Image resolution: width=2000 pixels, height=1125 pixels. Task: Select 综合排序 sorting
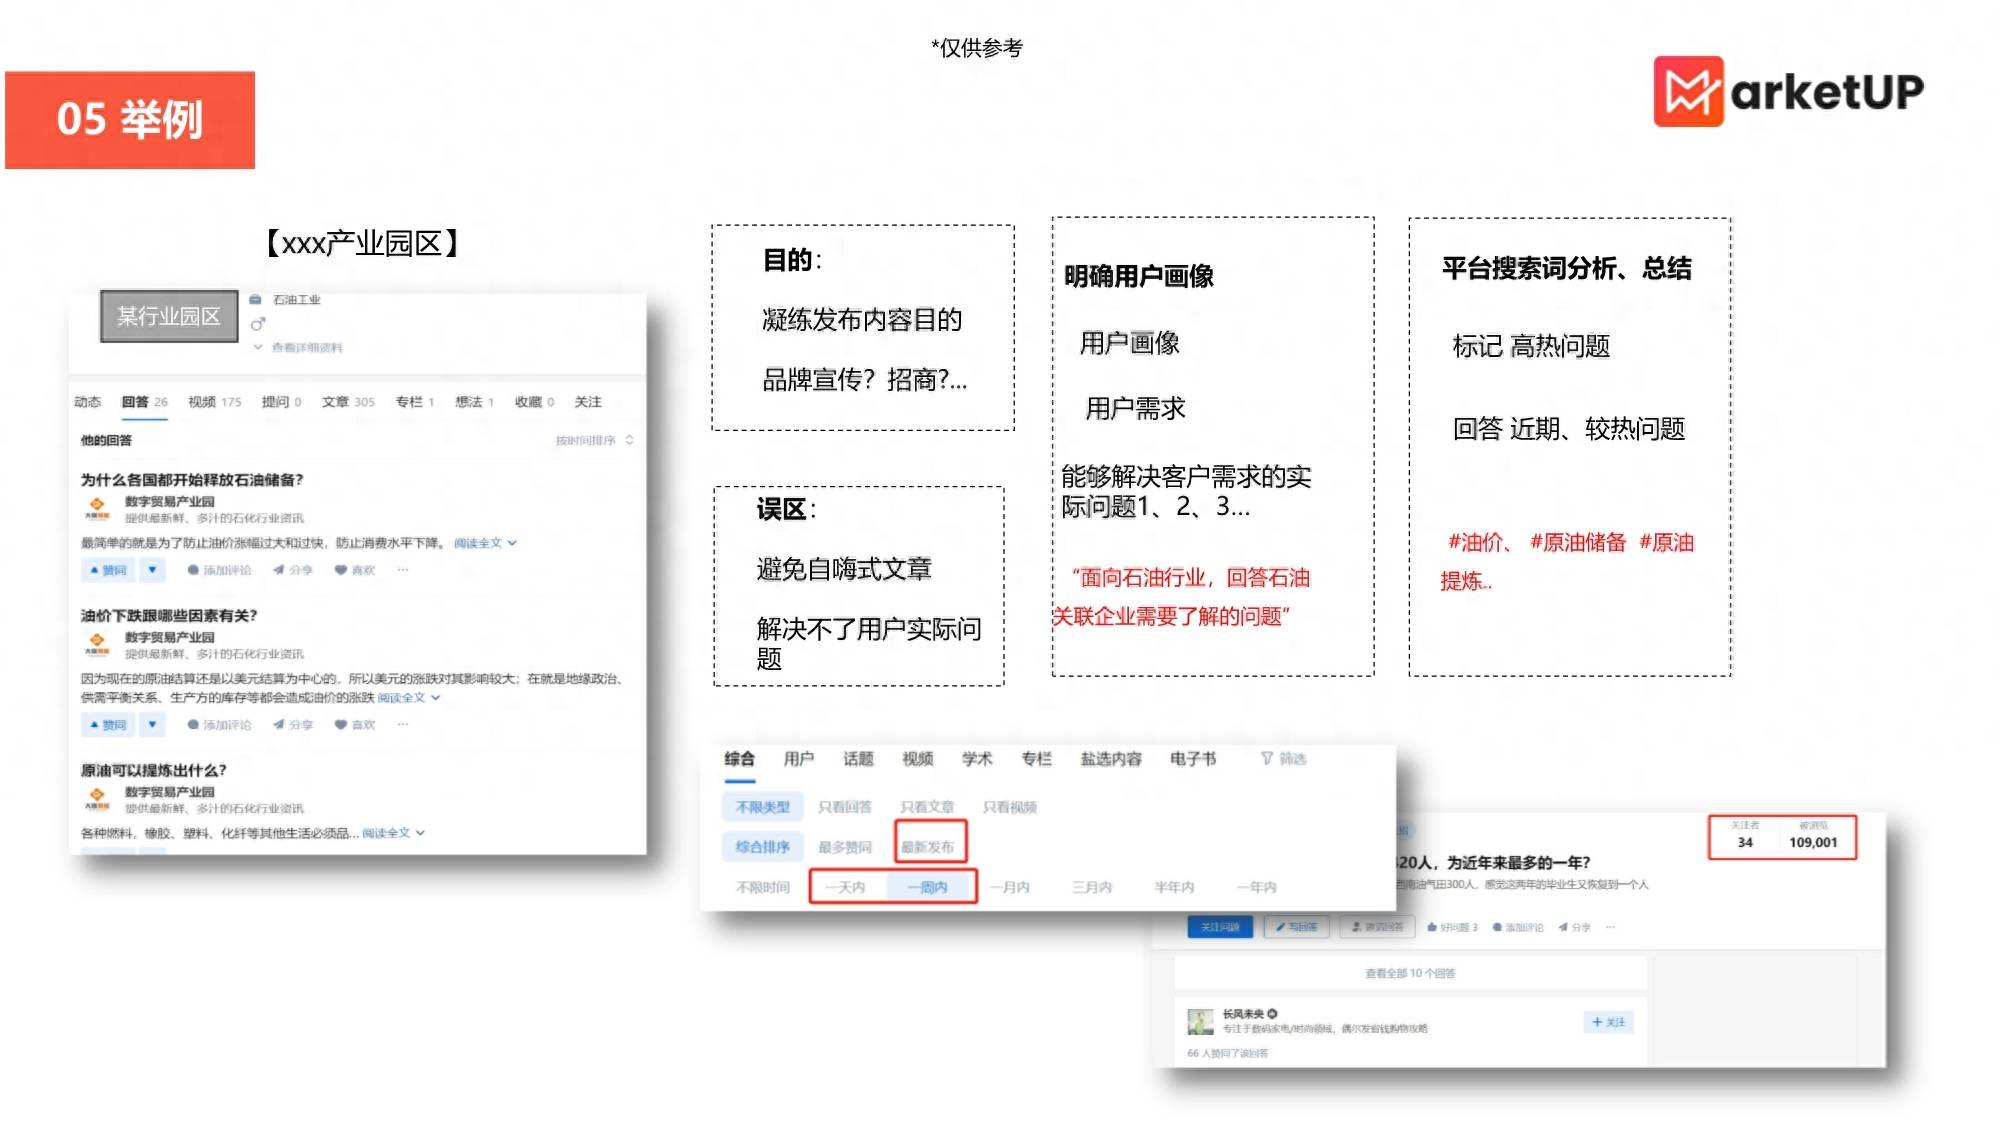tap(763, 847)
